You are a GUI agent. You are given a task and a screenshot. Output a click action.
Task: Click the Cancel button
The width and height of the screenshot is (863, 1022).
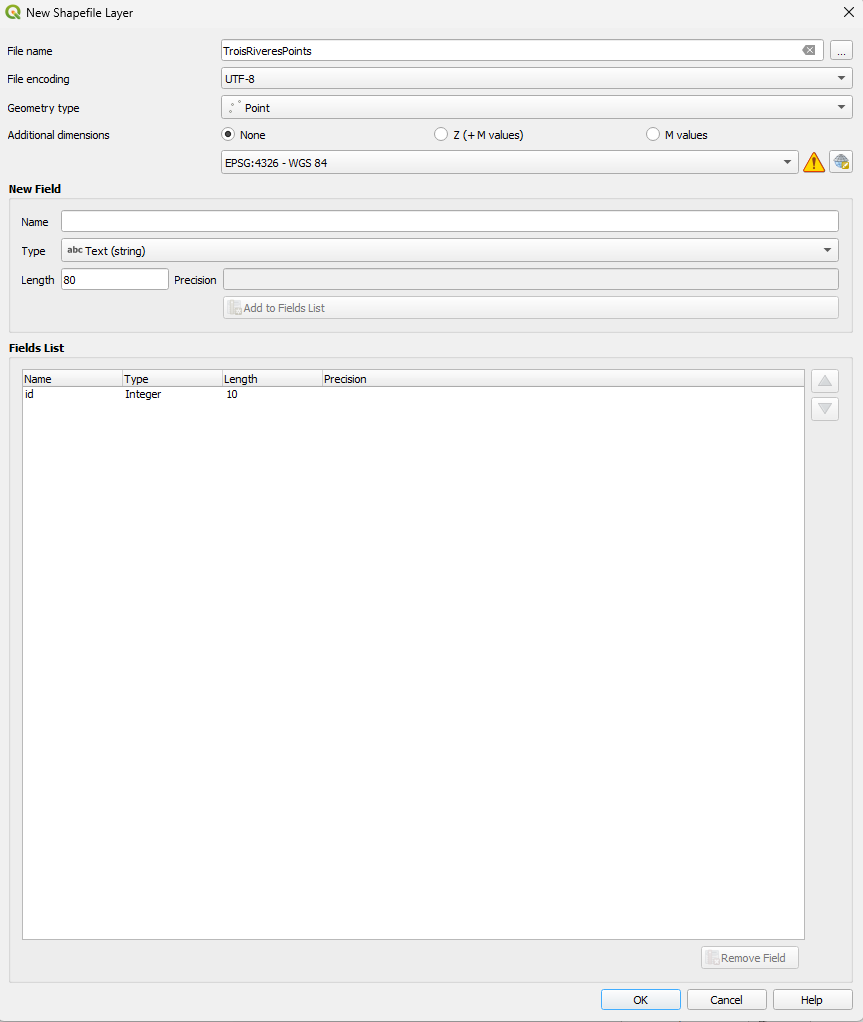[x=726, y=1000]
